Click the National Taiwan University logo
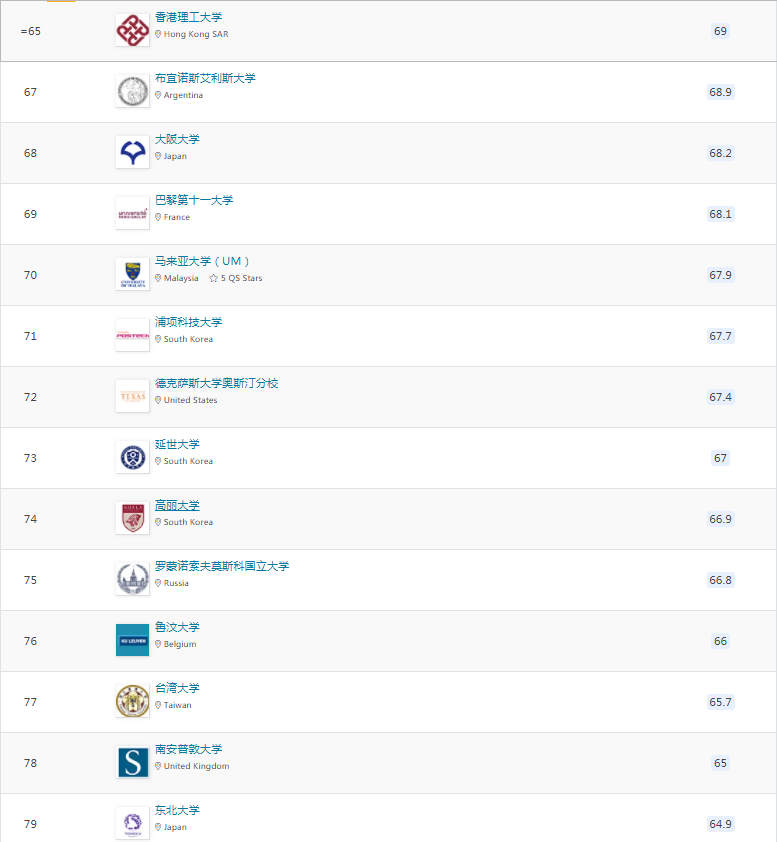 [133, 701]
